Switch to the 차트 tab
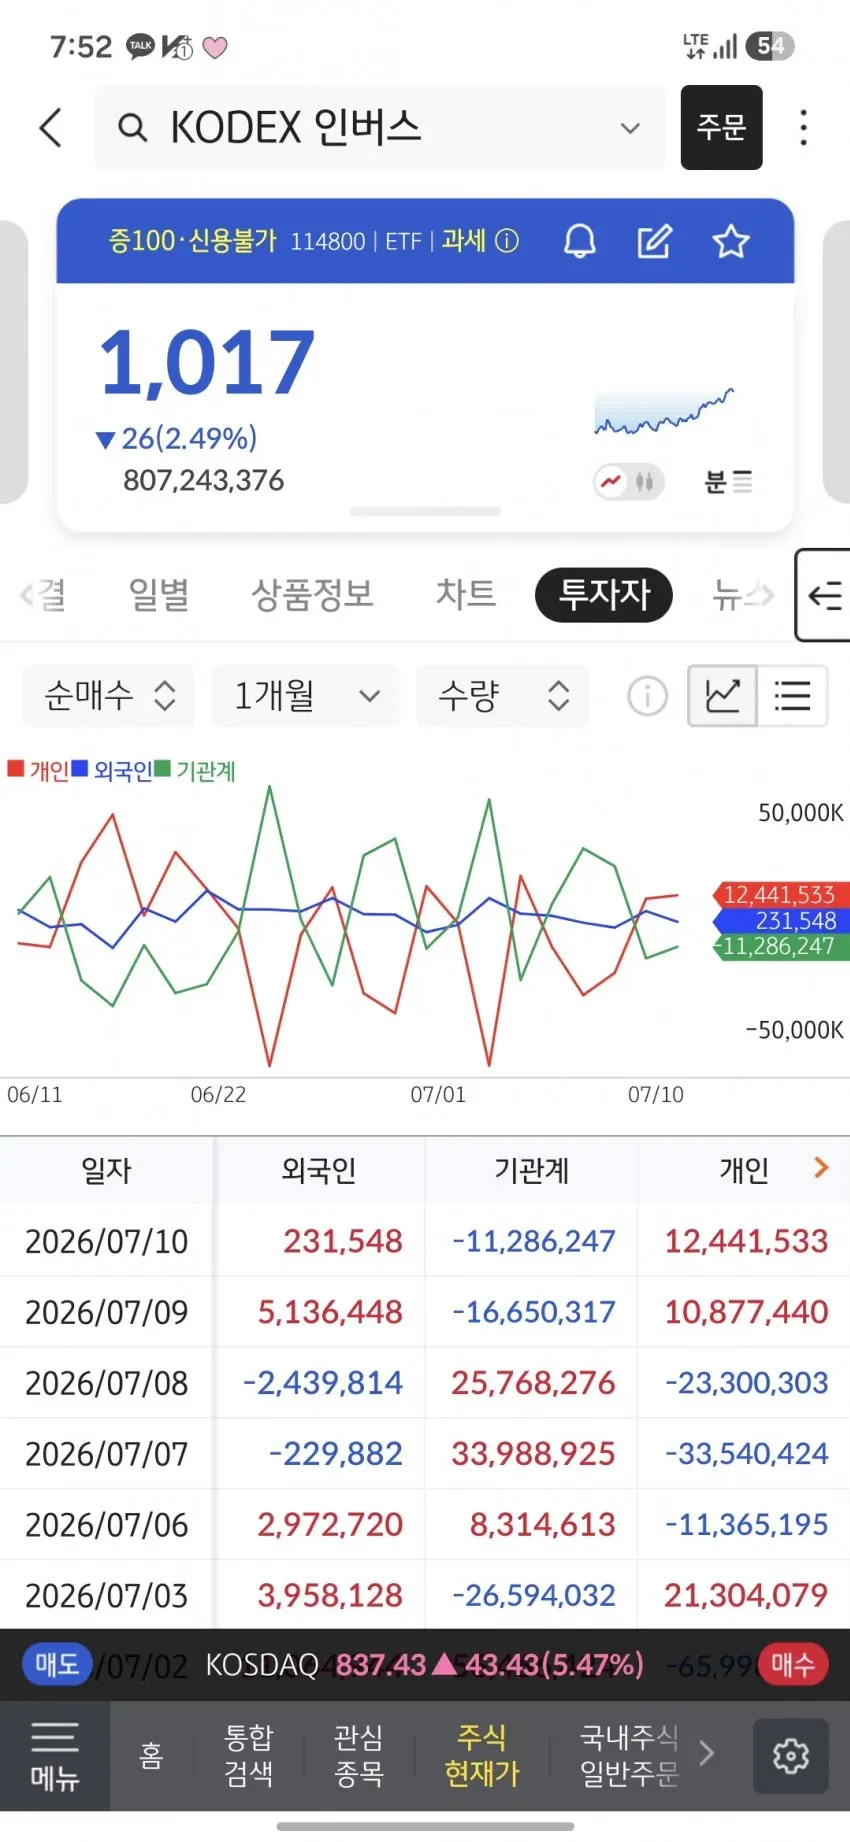The height and width of the screenshot is (1842, 850). pyautogui.click(x=466, y=594)
